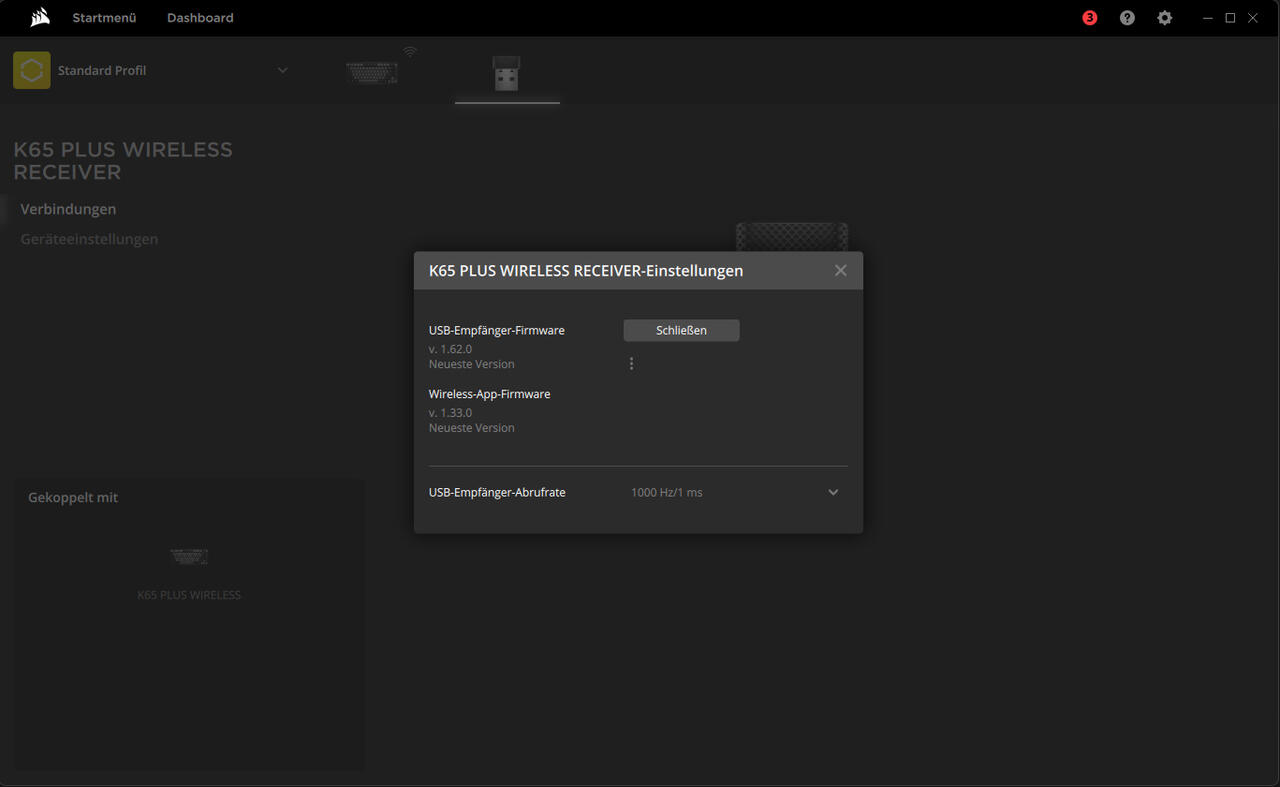The height and width of the screenshot is (787, 1280).
Task: Open the Verbindungen section
Action: coord(68,209)
